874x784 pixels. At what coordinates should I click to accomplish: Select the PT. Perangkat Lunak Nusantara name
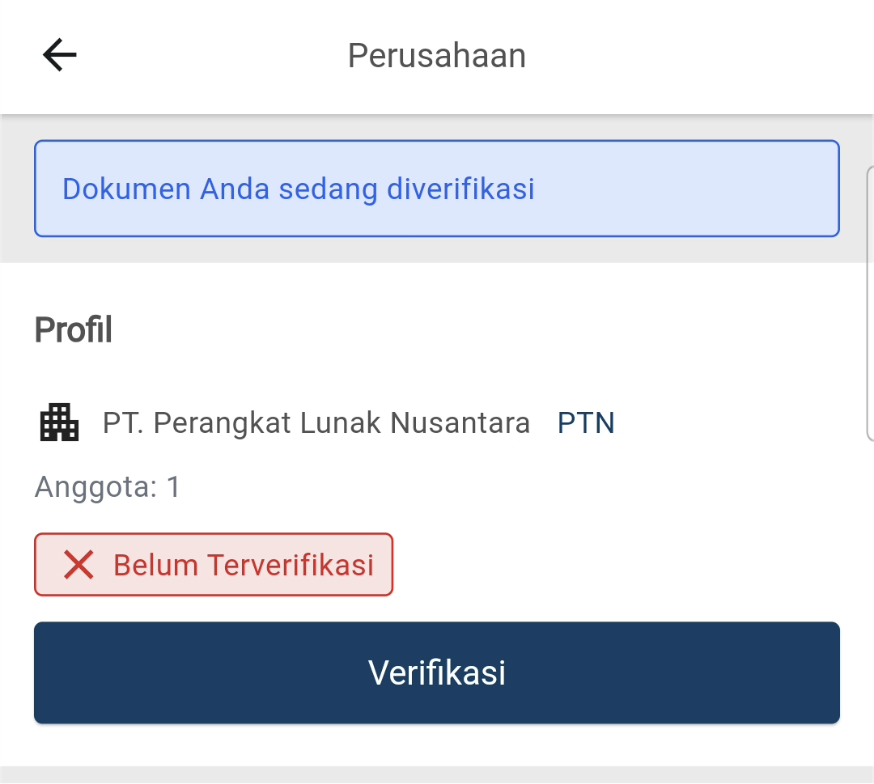[316, 424]
